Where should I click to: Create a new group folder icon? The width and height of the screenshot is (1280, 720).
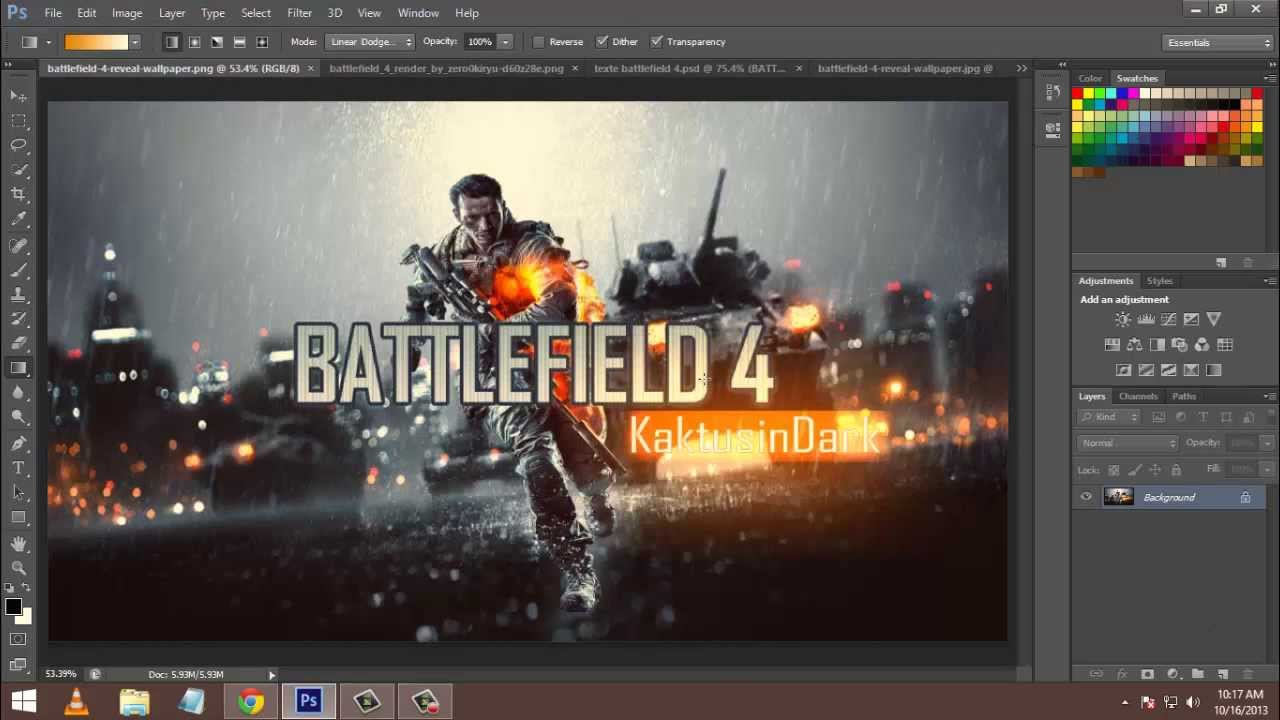pos(1197,675)
